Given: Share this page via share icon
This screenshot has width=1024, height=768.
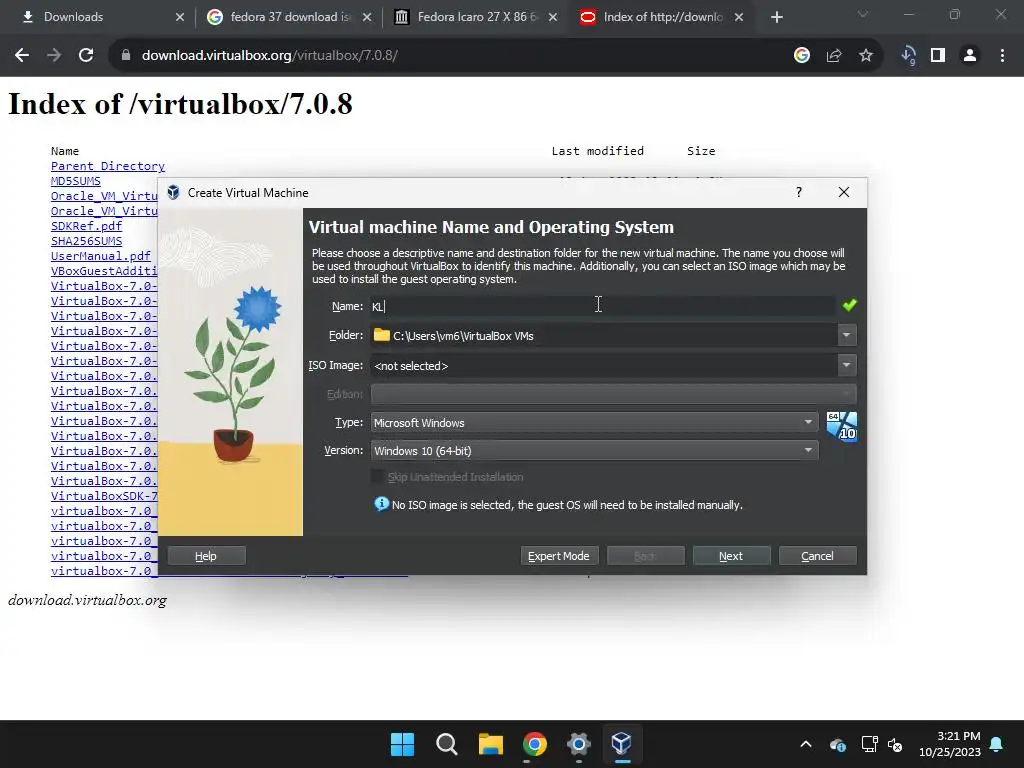Looking at the screenshot, I should click(834, 56).
